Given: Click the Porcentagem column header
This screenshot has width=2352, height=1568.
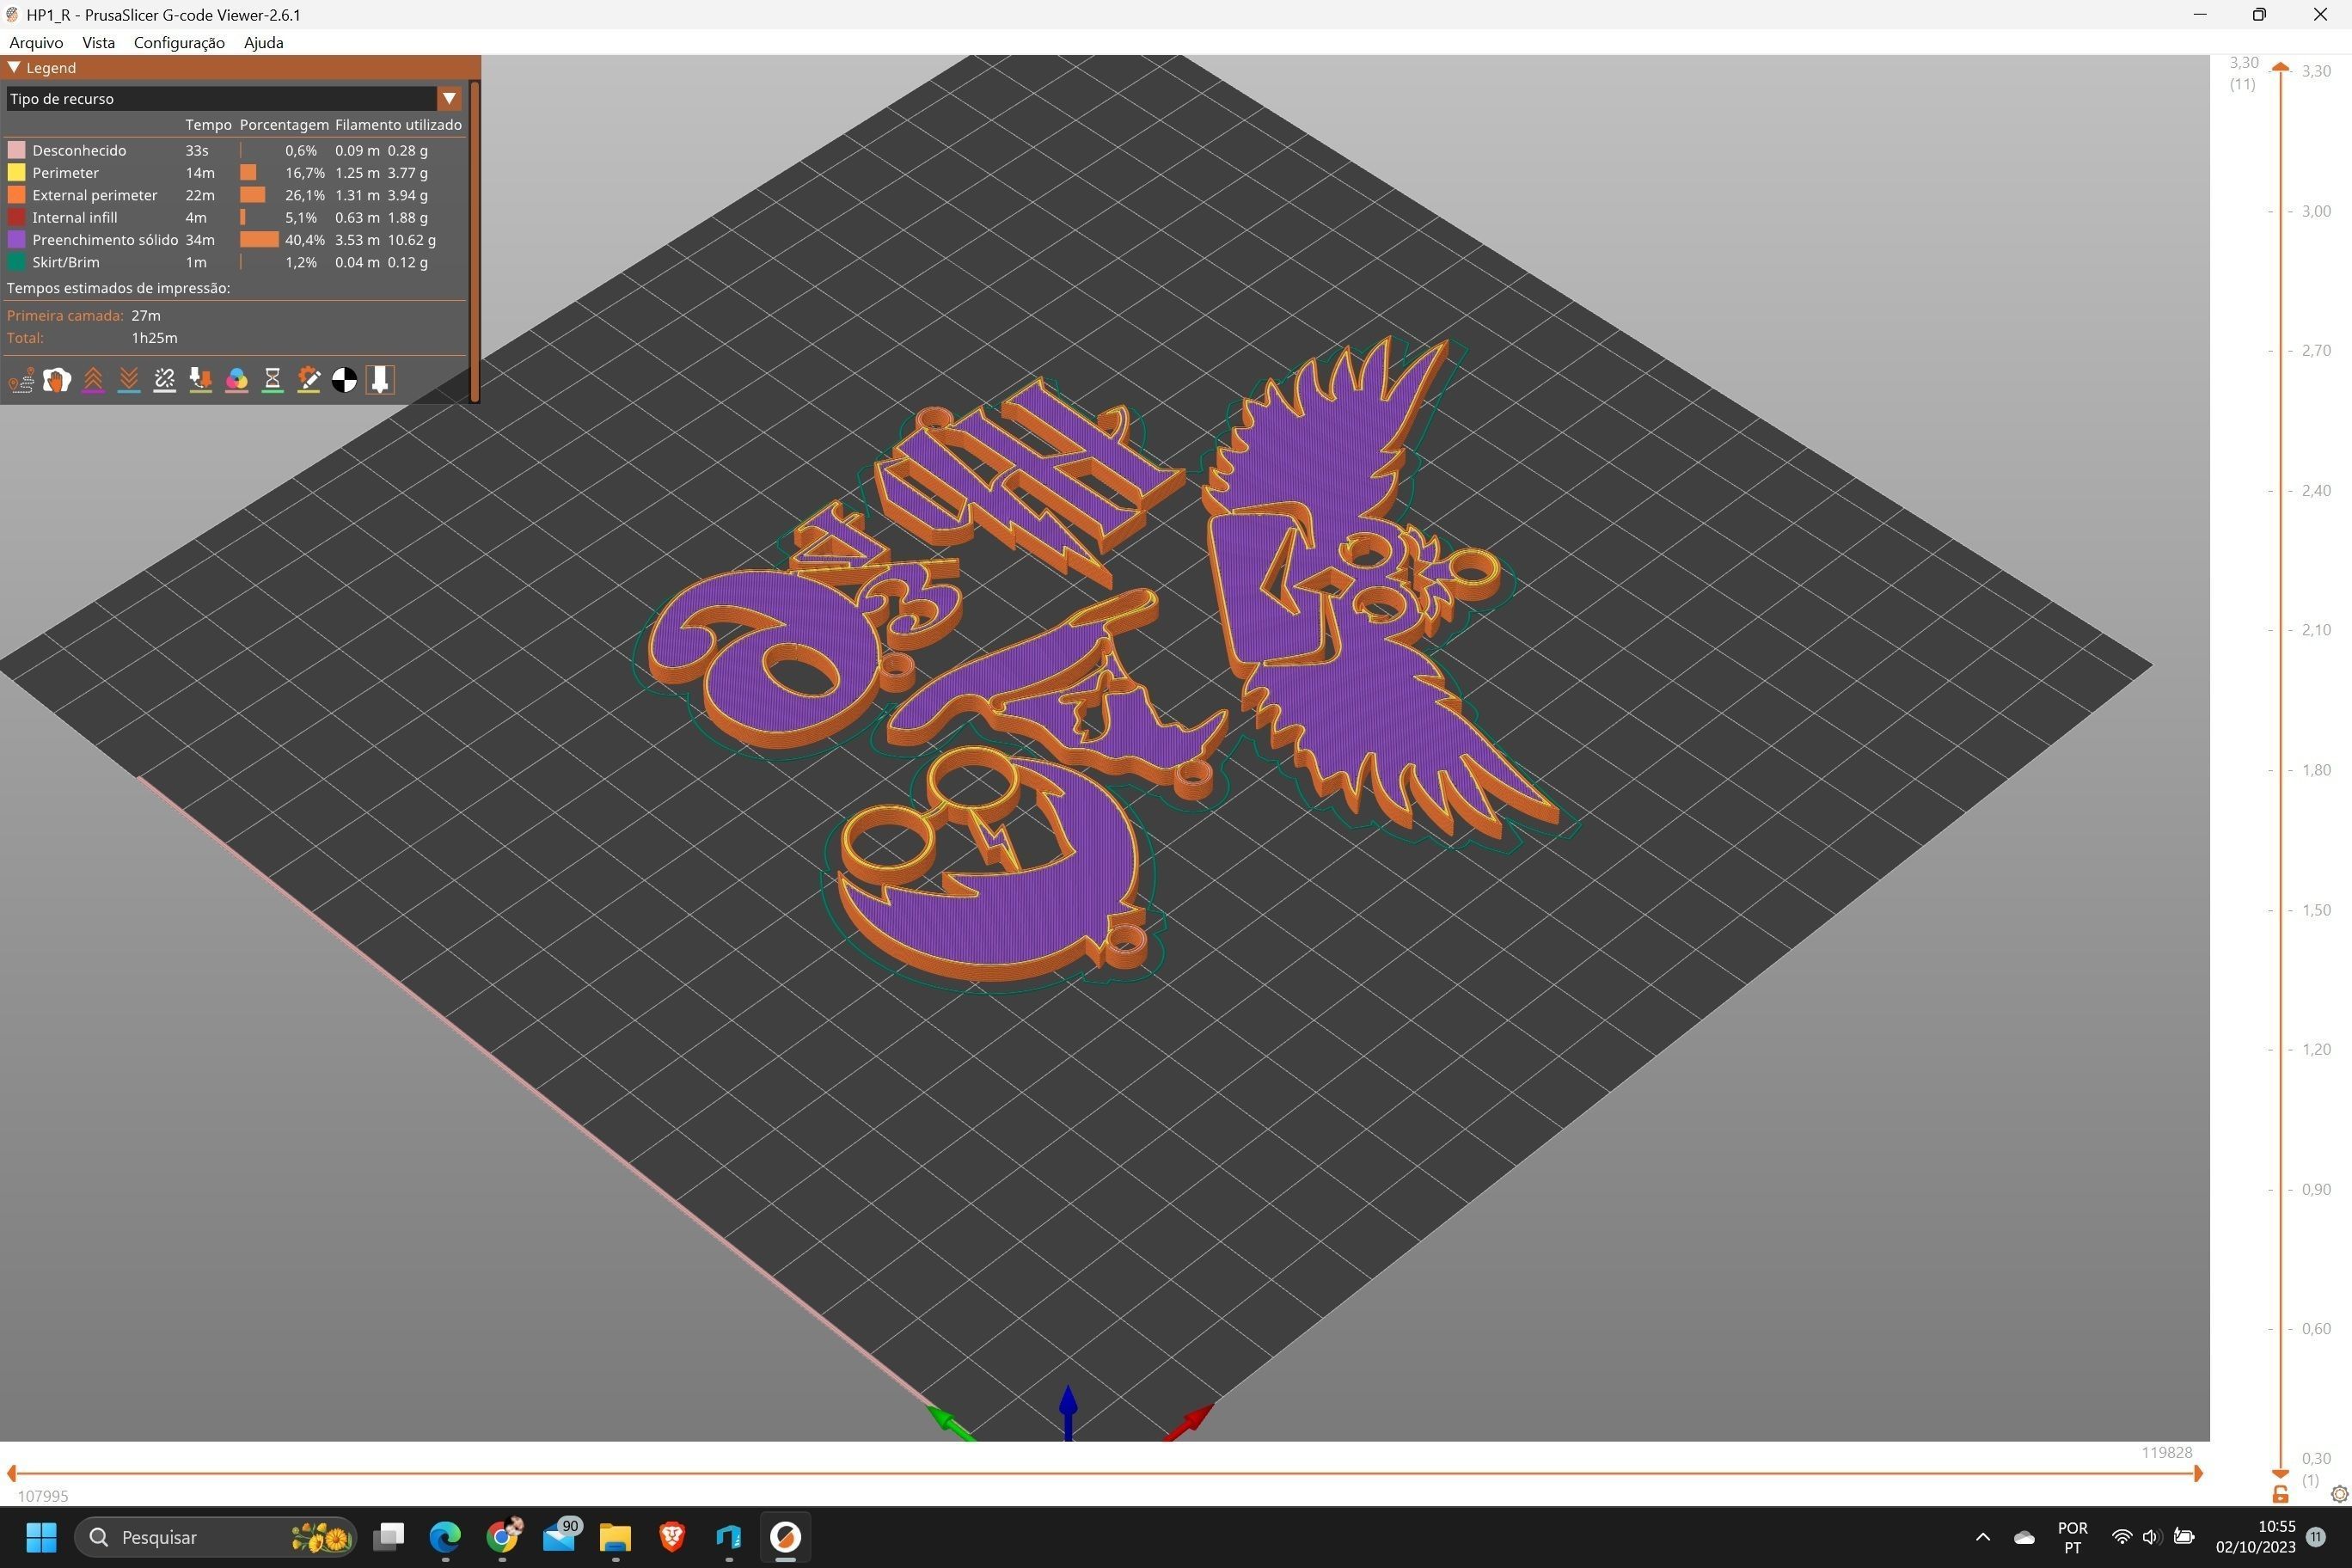Looking at the screenshot, I should click(x=284, y=125).
